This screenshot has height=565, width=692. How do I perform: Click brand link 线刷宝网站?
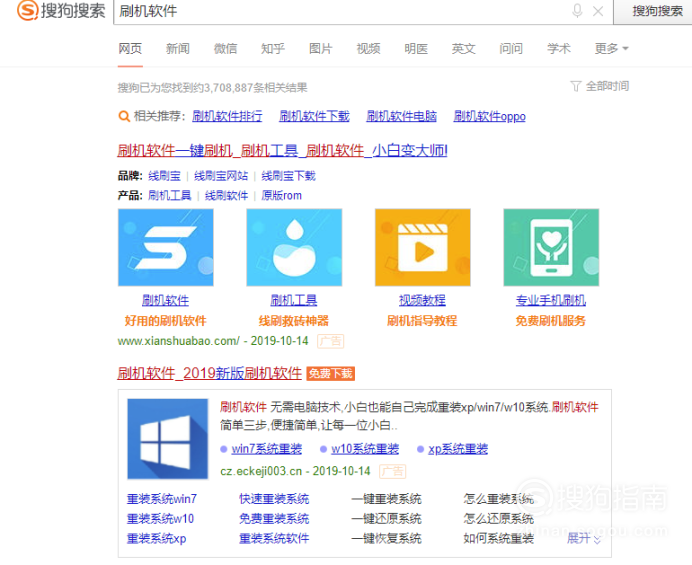click(221, 176)
